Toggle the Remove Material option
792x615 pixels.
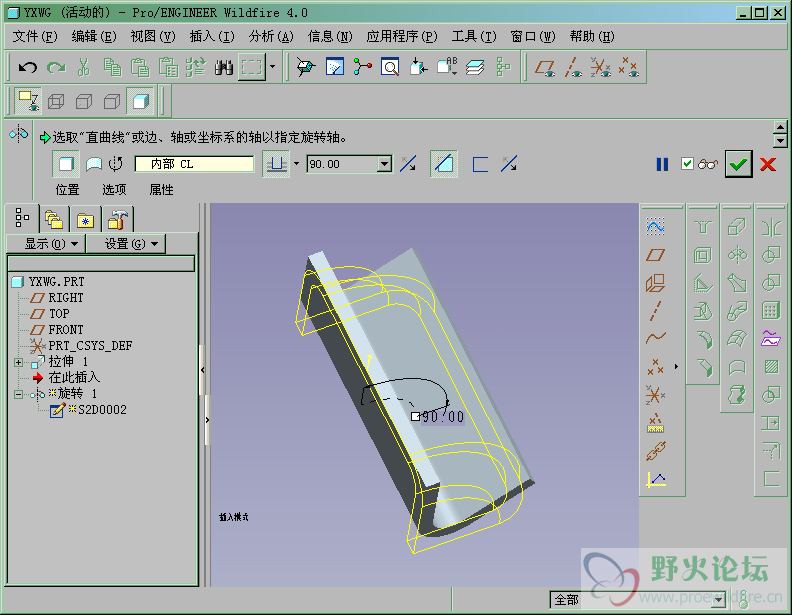coord(444,164)
